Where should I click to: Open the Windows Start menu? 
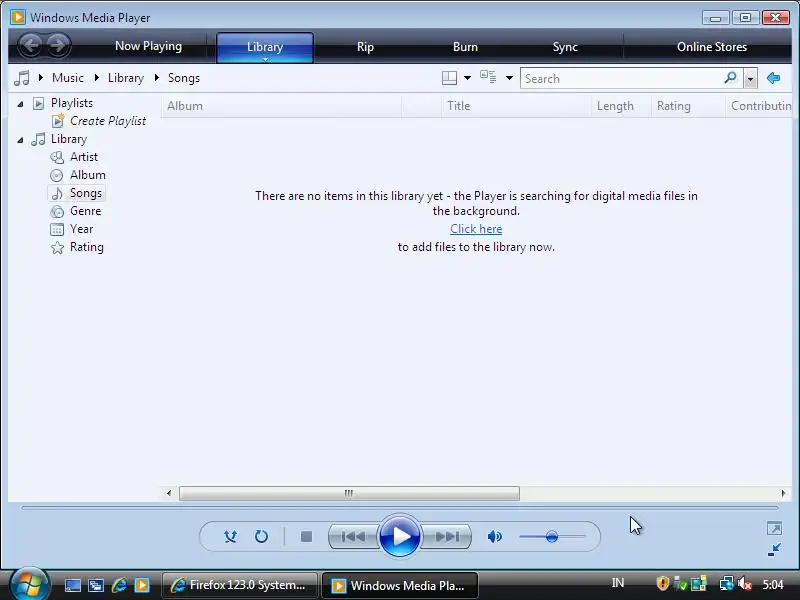tap(30, 585)
